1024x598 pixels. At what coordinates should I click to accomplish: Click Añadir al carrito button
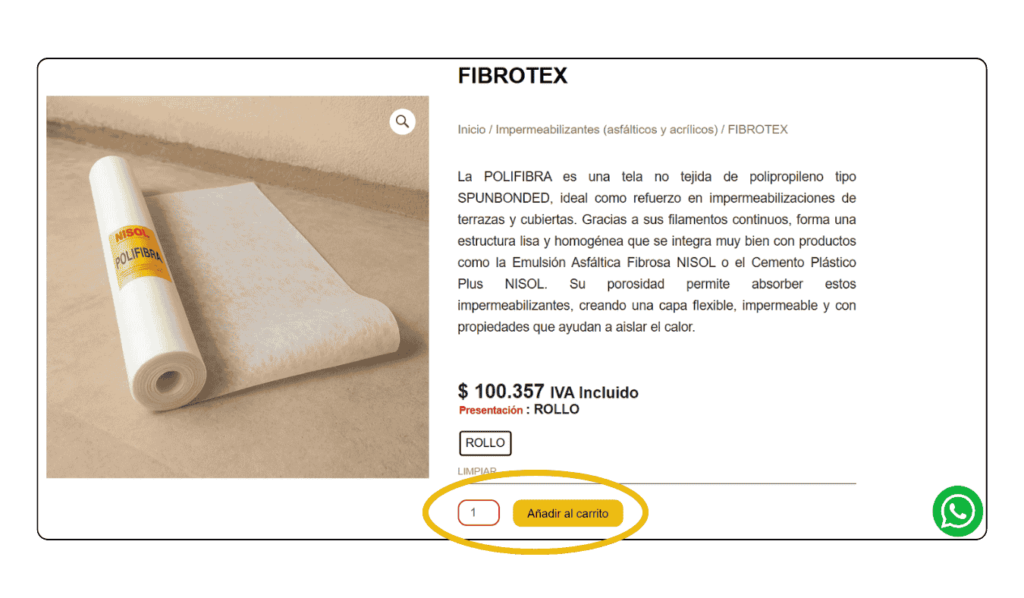(568, 513)
